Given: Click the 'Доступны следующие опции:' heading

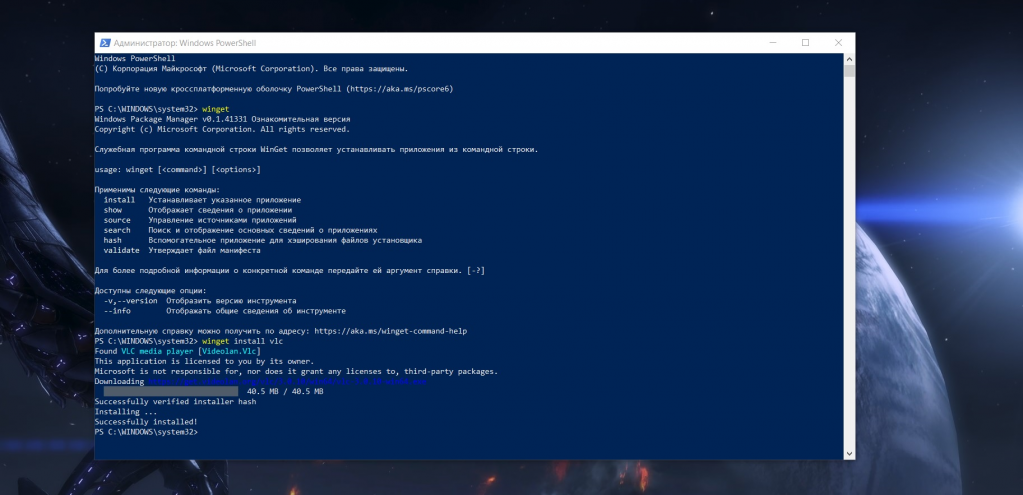Looking at the screenshot, I should pyautogui.click(x=151, y=291).
